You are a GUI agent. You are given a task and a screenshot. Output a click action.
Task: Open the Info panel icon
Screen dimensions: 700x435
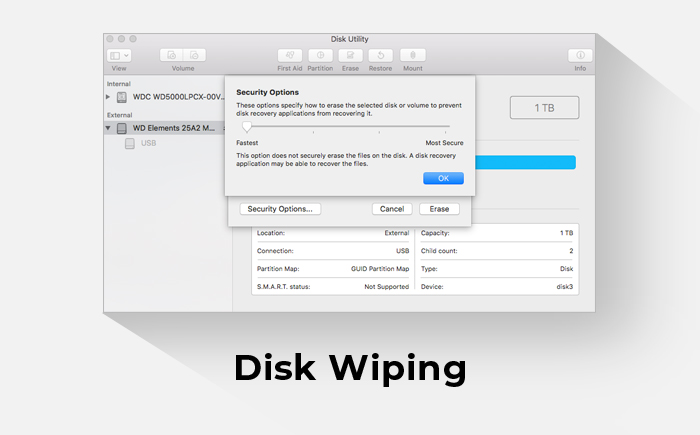[579, 55]
